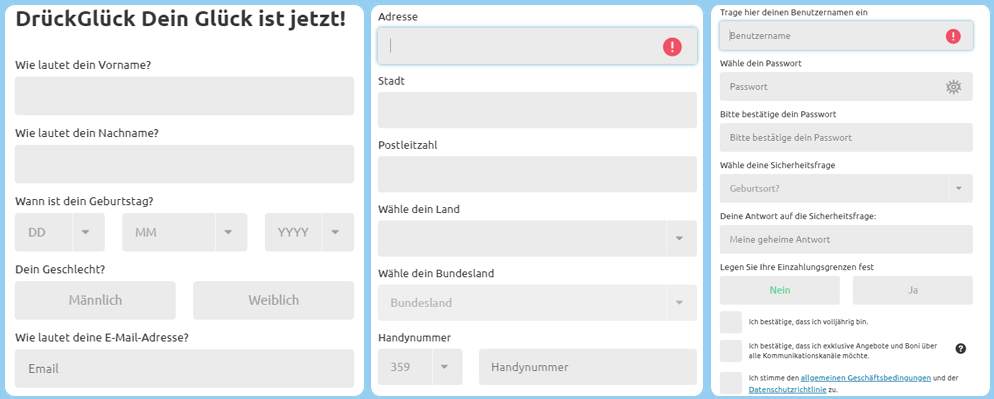This screenshot has width=994, height=399.
Task: Select Weiblich as gender
Action: pos(273,300)
